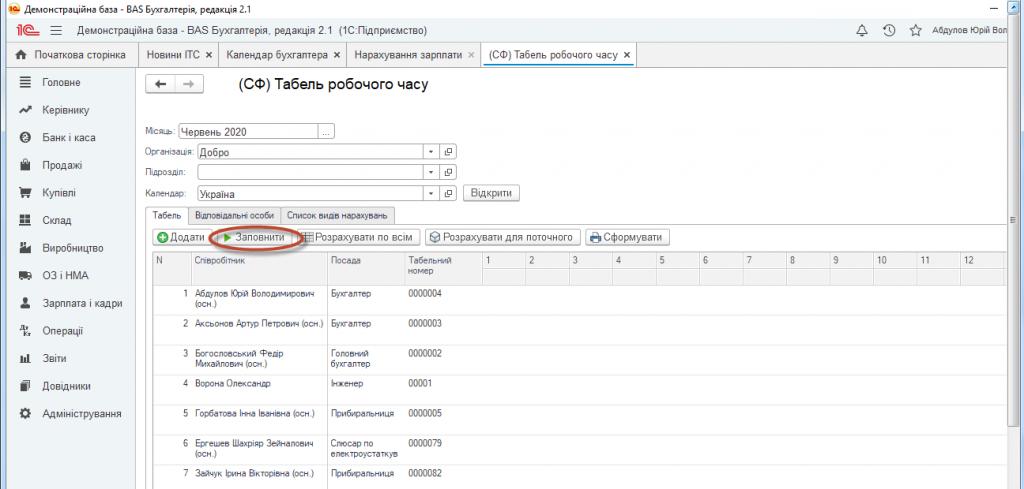The width and height of the screenshot is (1024, 489).
Task: Close the Табель робочого часу tab
Action: click(626, 55)
